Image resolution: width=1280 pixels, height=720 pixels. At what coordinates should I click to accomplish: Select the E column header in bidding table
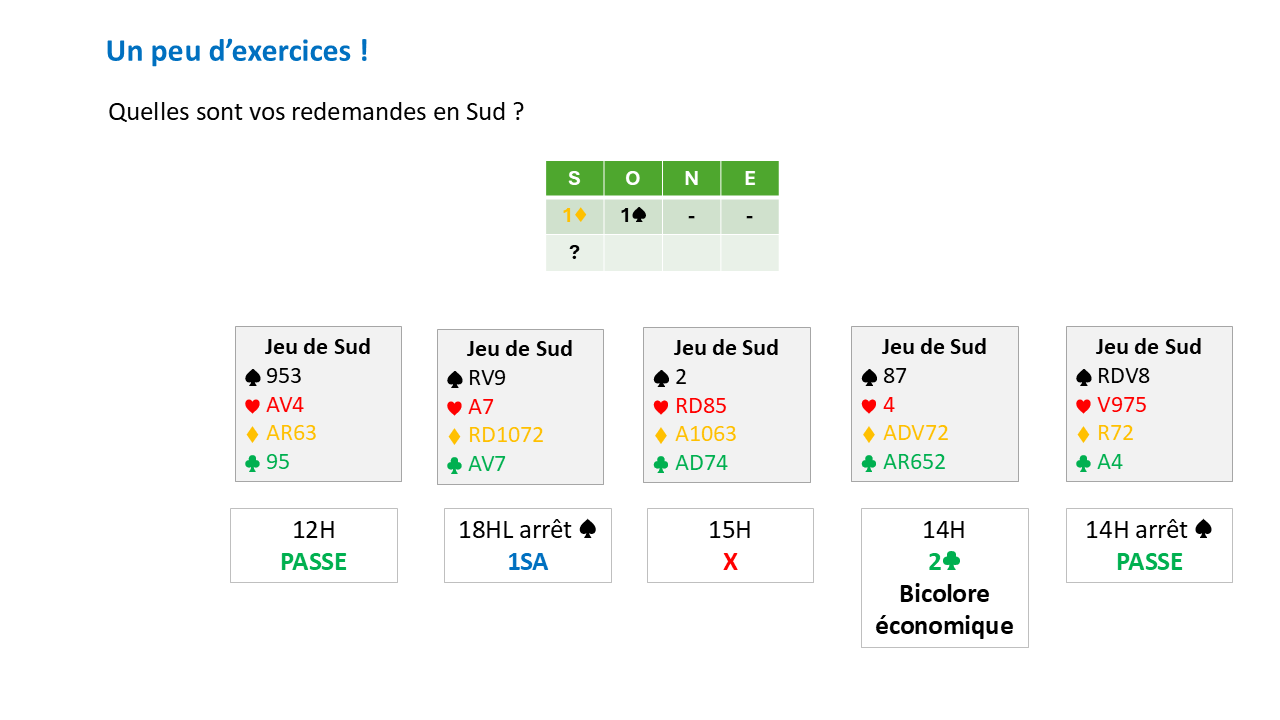pyautogui.click(x=749, y=179)
